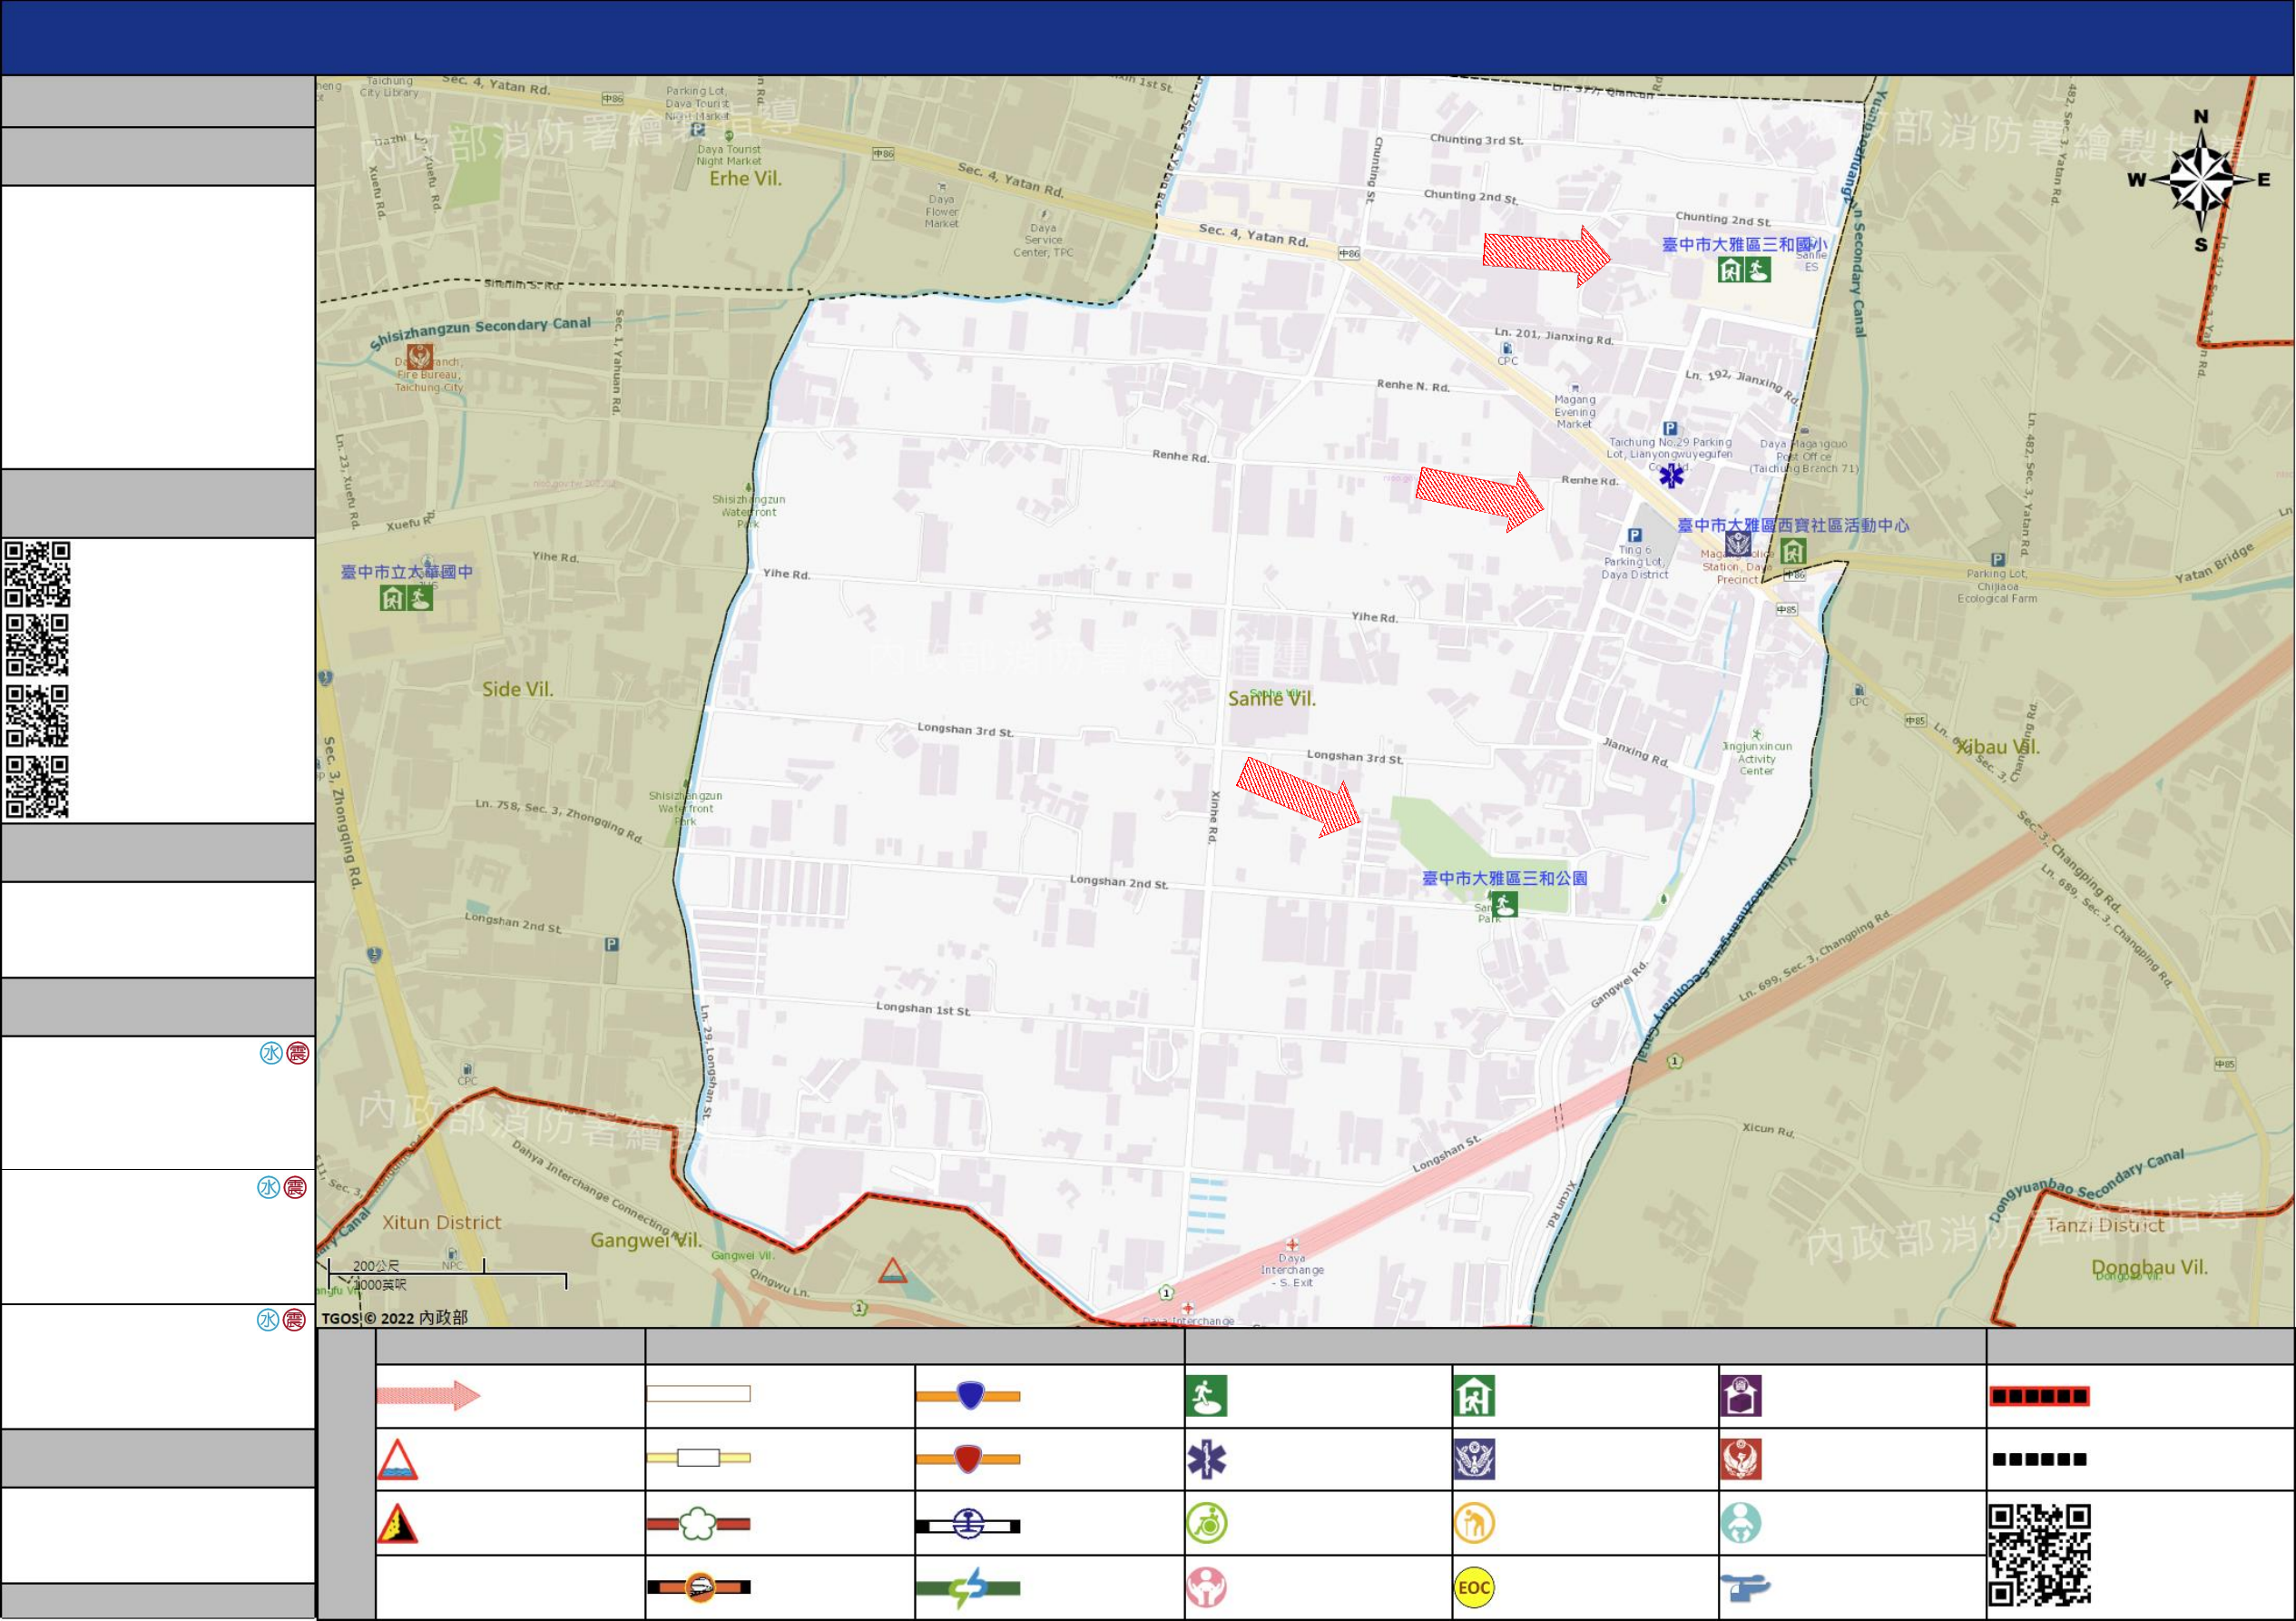Click the yellow EOC circle legend icon

coord(1474,1587)
